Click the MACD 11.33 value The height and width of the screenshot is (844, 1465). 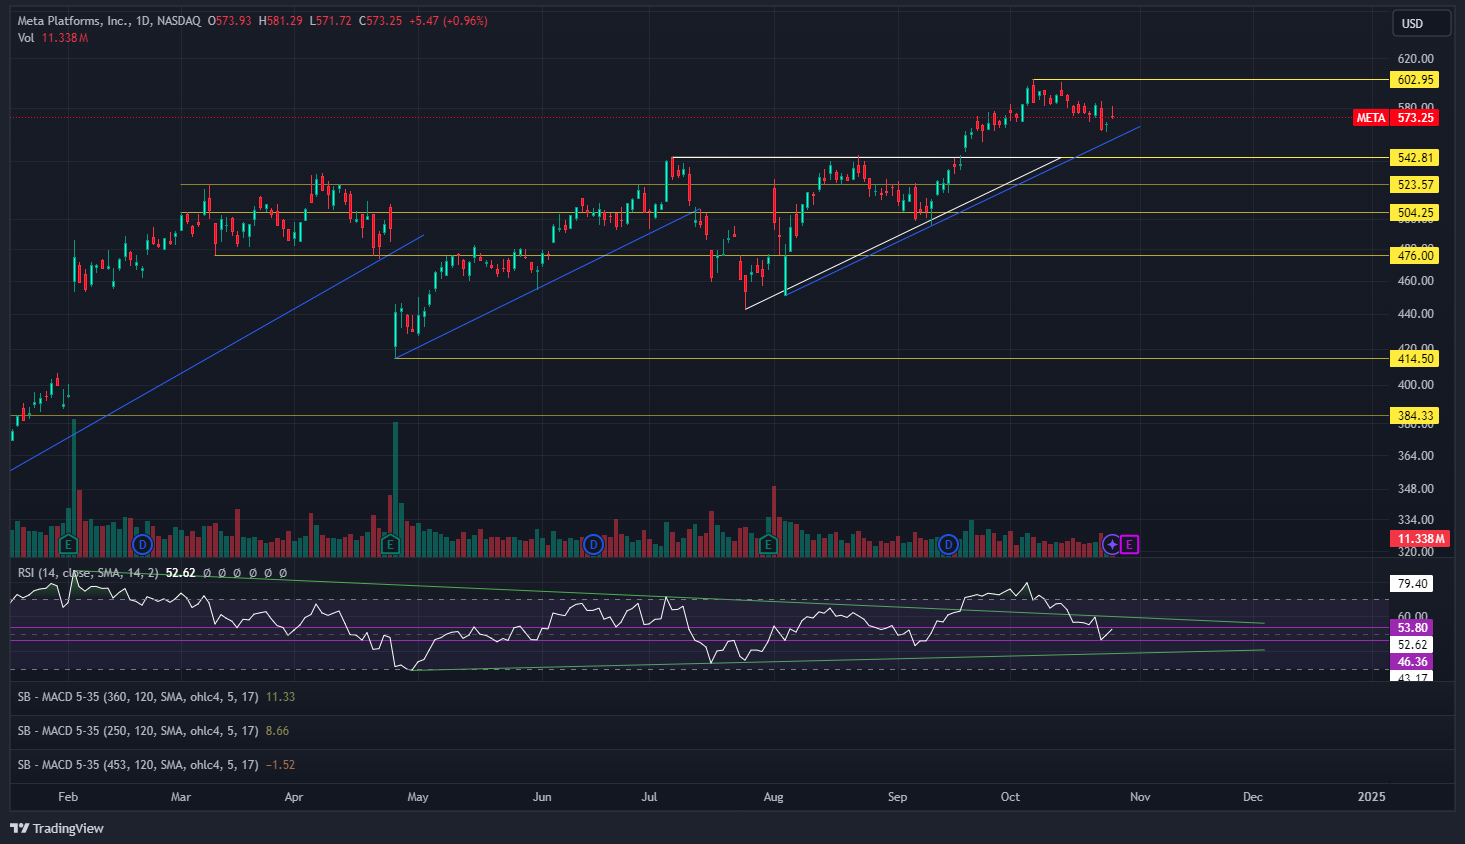[281, 697]
